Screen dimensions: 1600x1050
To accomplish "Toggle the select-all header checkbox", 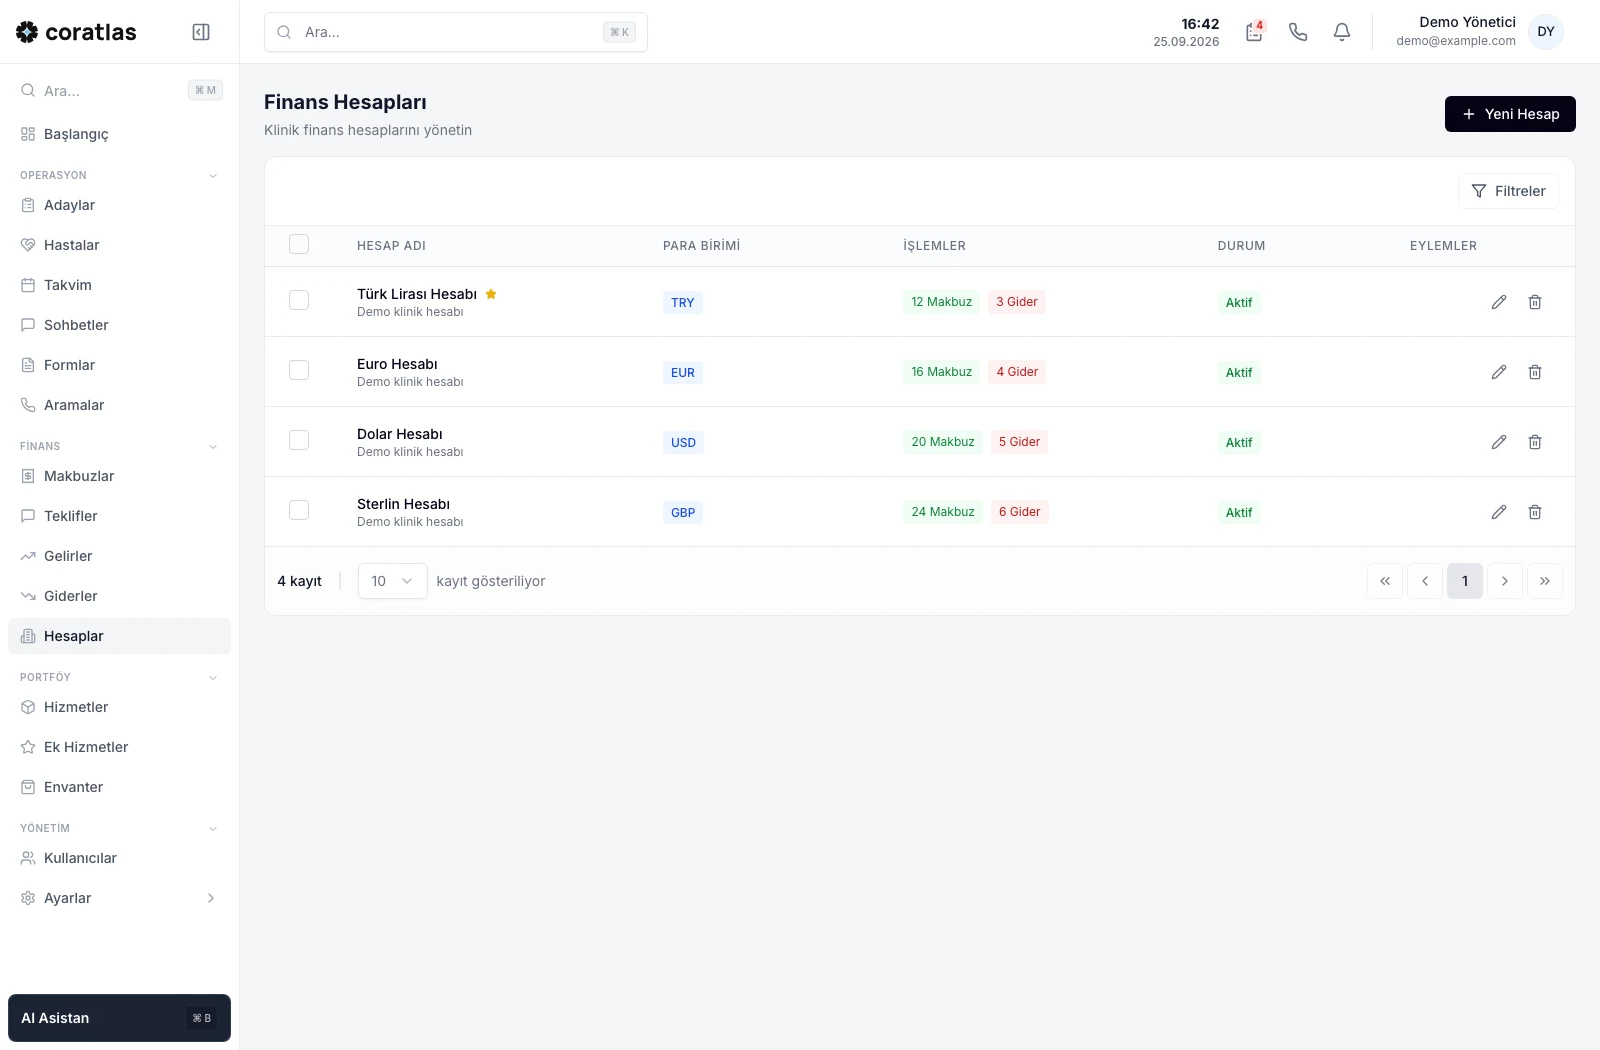I will pyautogui.click(x=299, y=244).
